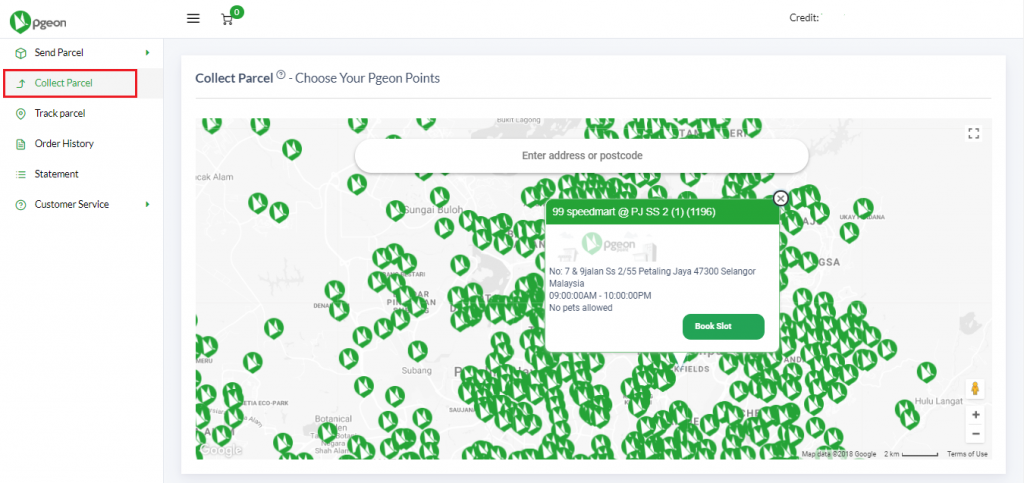Viewport: 1024px width, 483px height.
Task: Zoom in on the map
Action: (976, 414)
